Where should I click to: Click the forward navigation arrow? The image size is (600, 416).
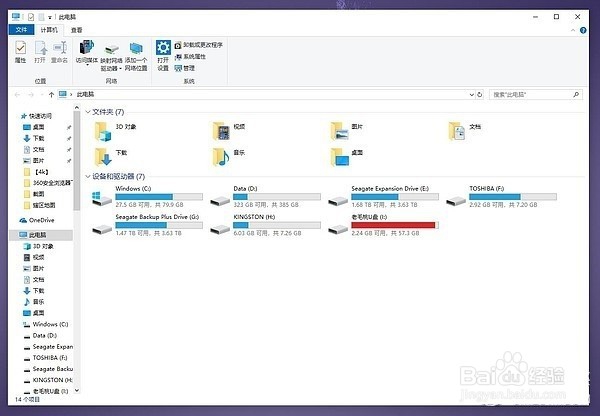tap(31, 95)
